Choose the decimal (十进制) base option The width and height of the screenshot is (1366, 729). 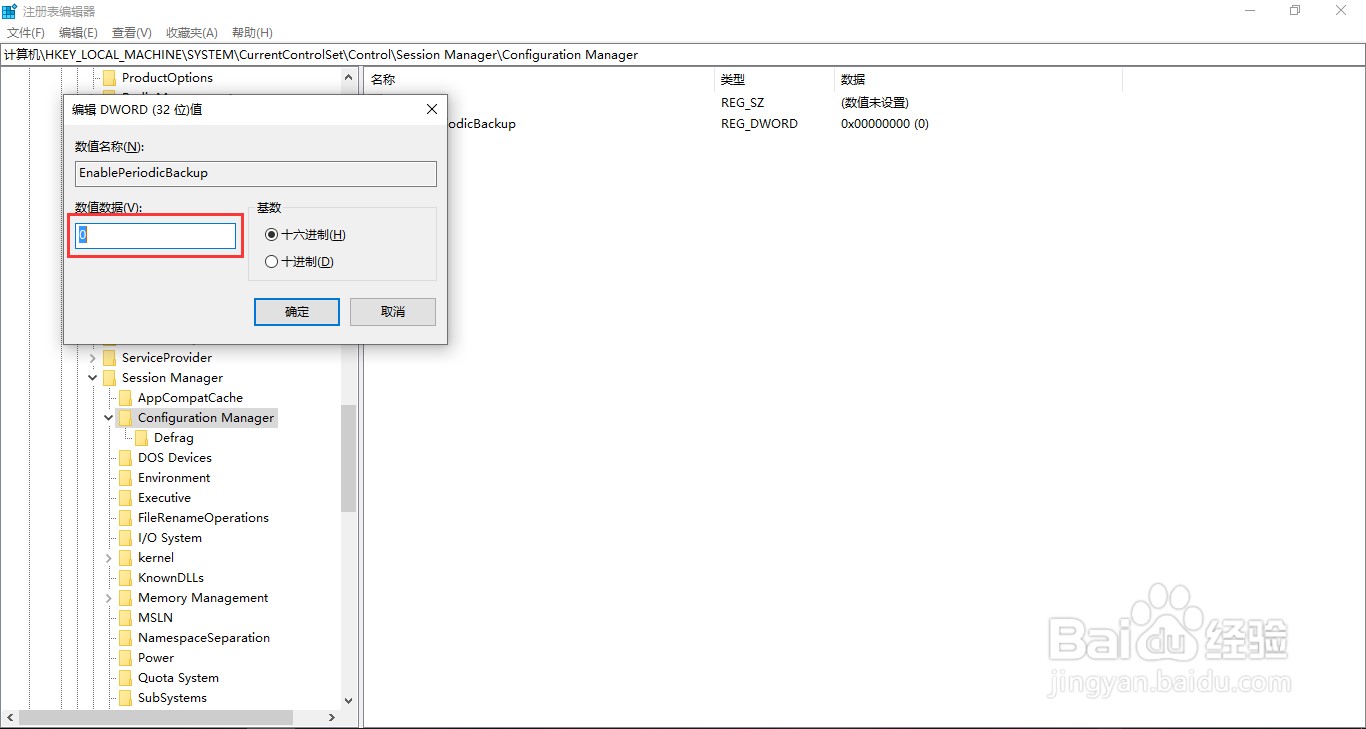[299, 262]
